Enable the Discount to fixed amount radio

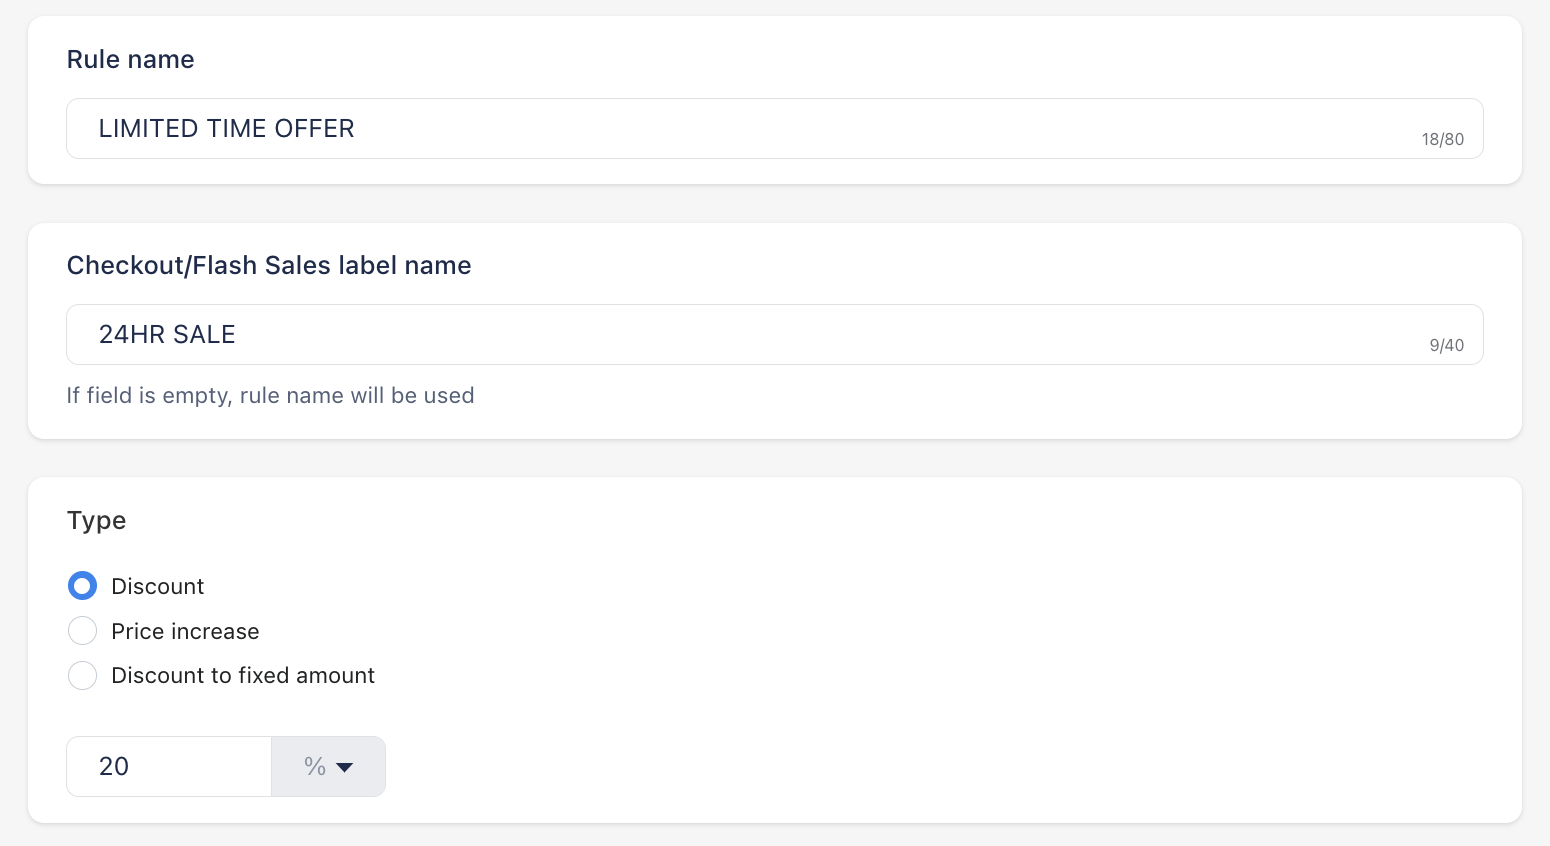coord(82,676)
